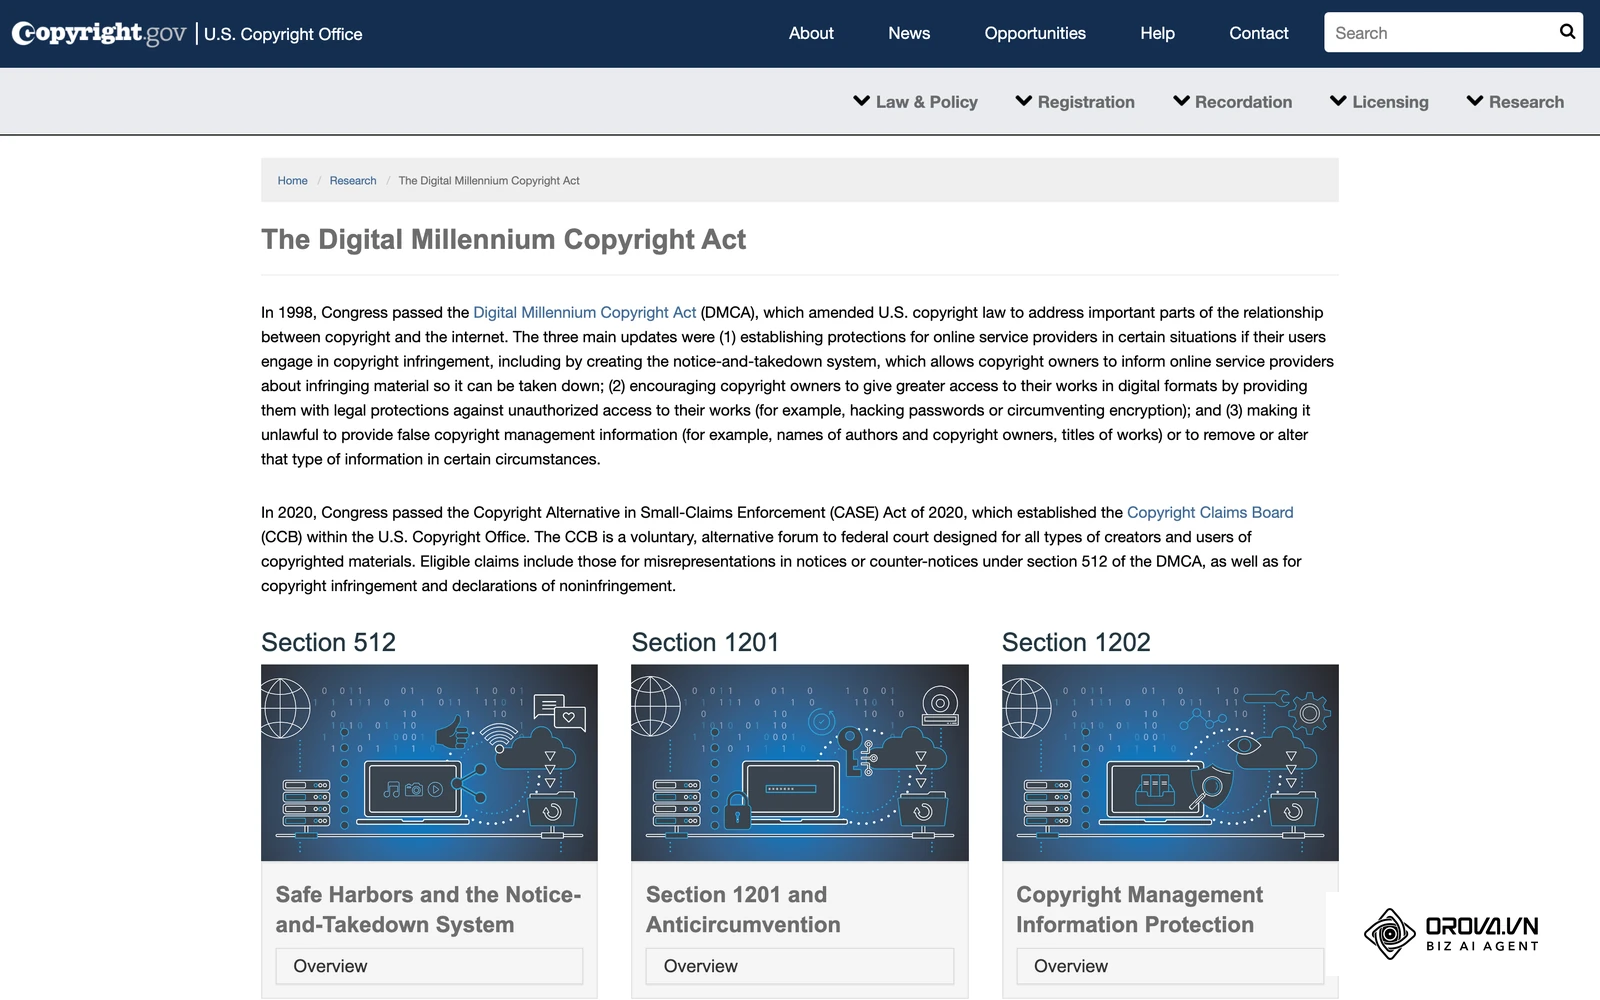Screen dimensions: 1600x1000
Task: Open the Contact page link
Action: [1259, 33]
